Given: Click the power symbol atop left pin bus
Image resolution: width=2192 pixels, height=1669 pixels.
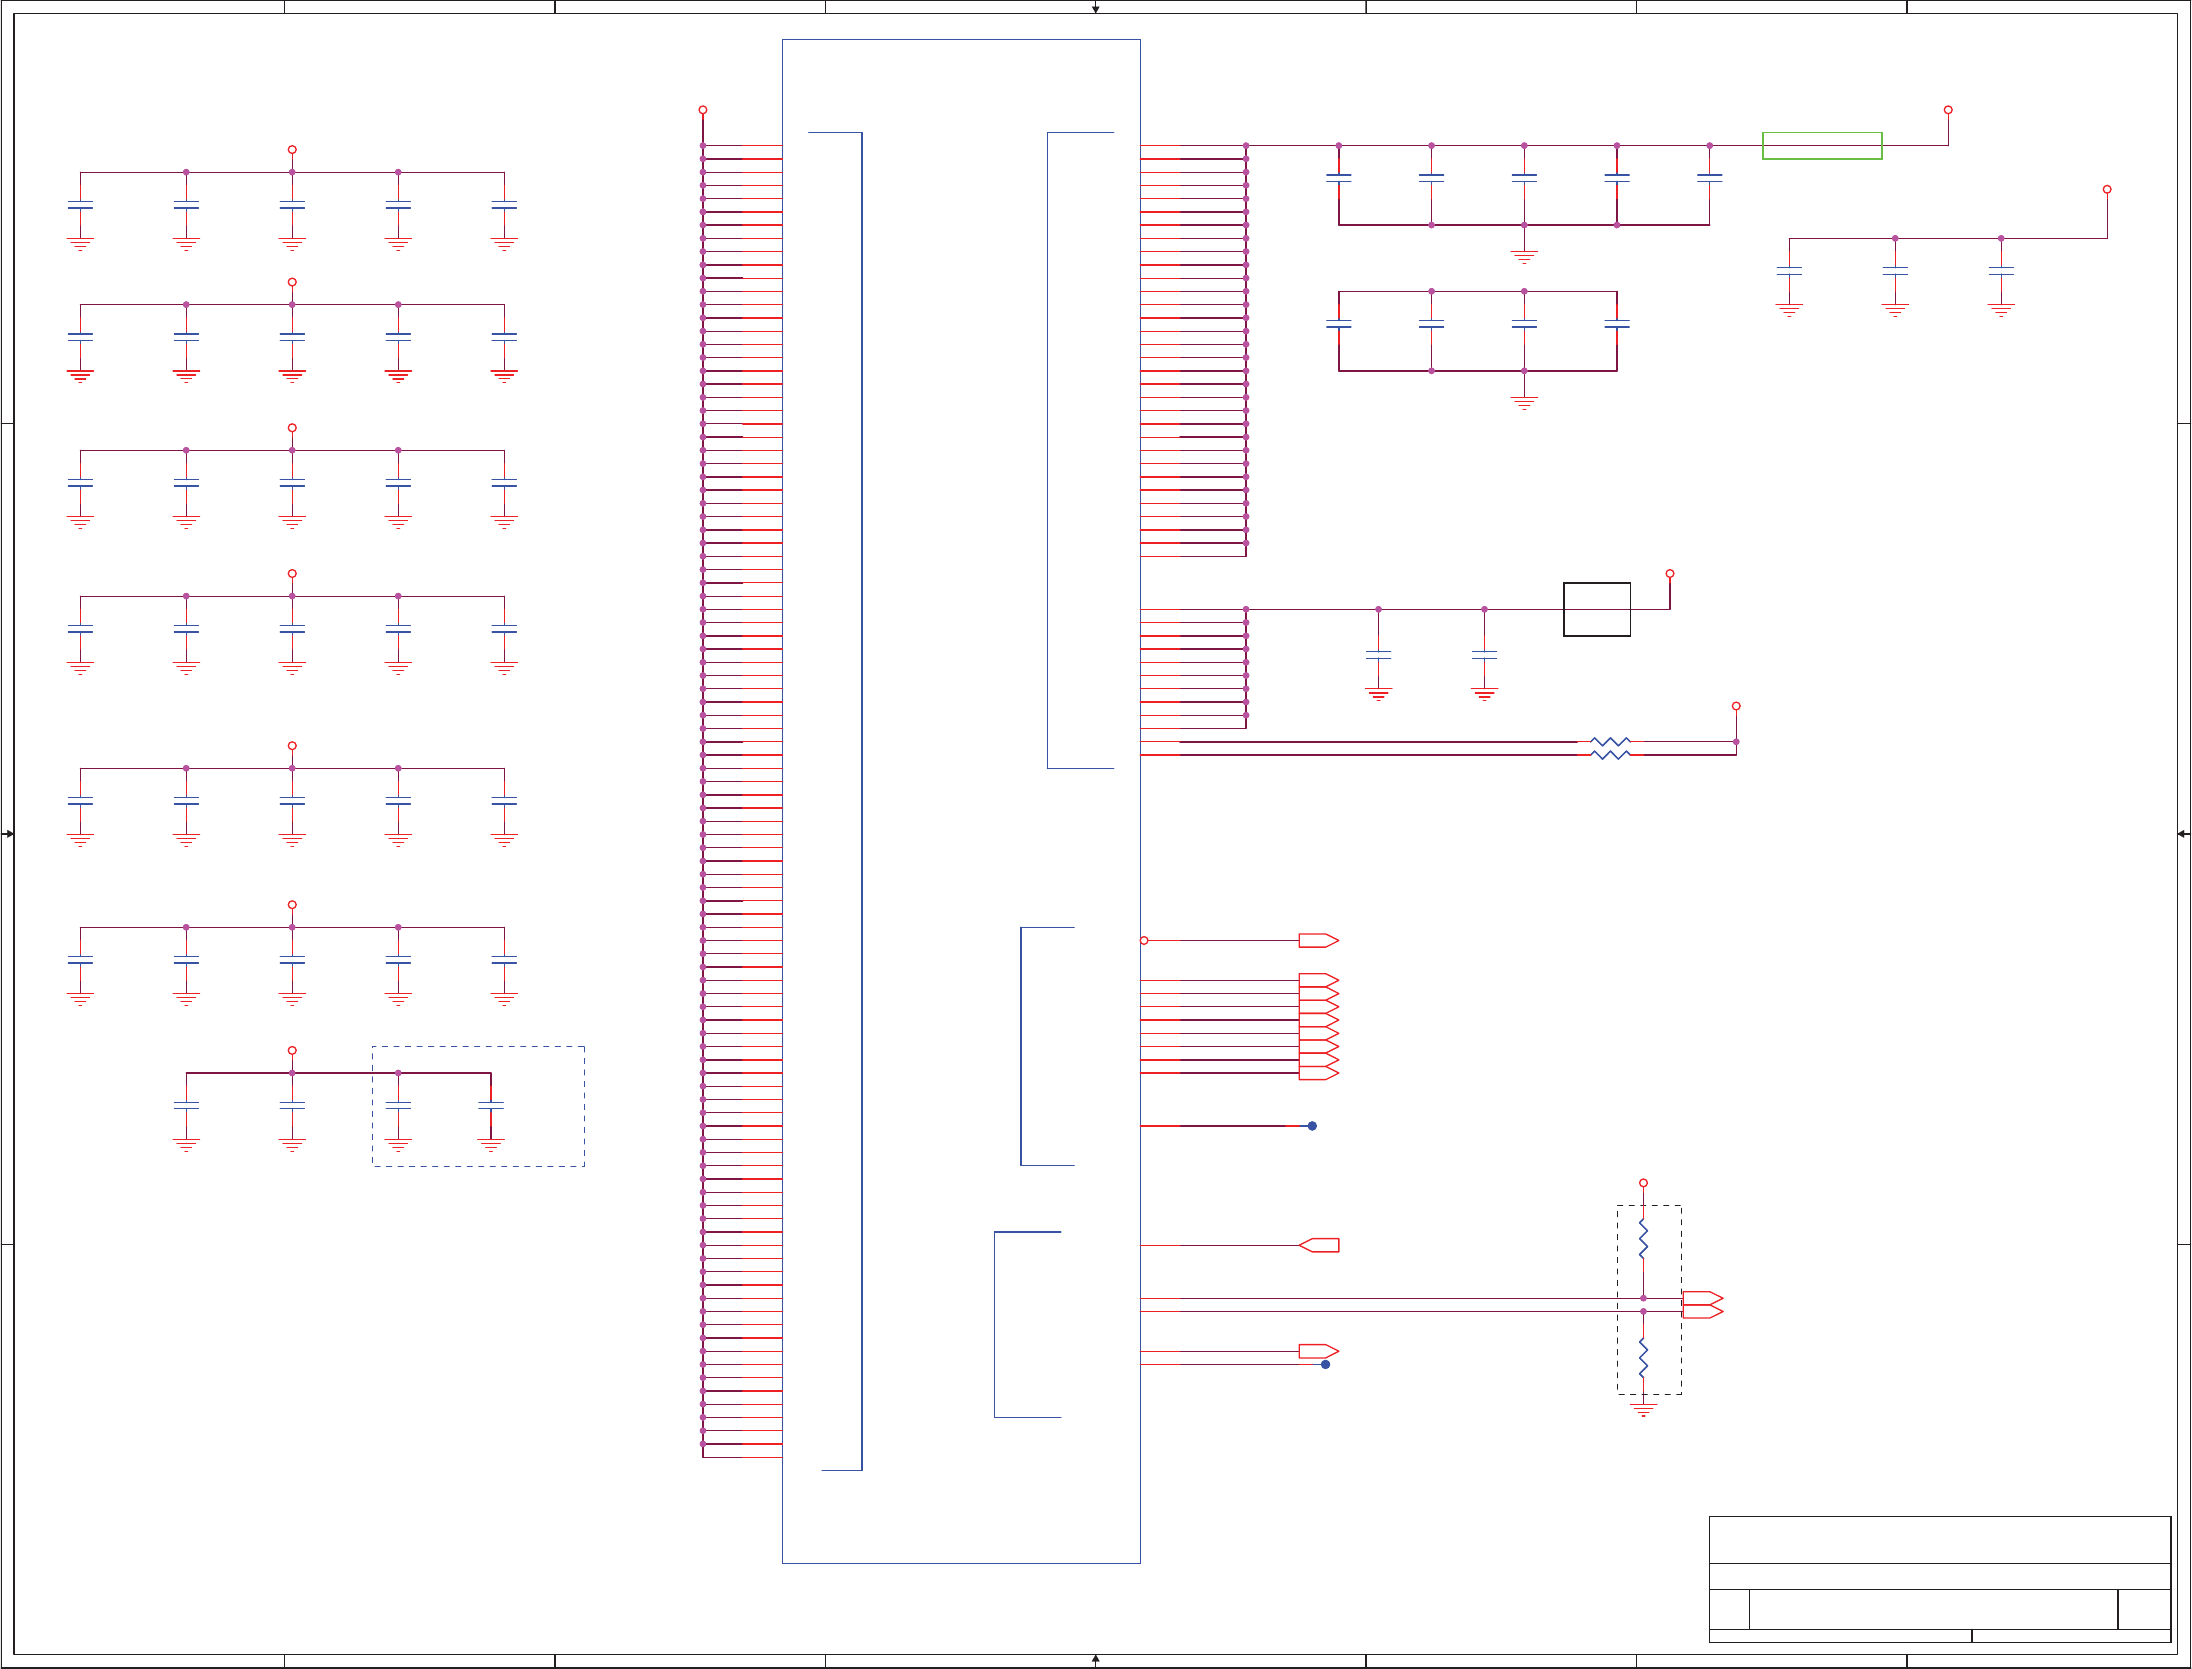Looking at the screenshot, I should click(x=703, y=110).
